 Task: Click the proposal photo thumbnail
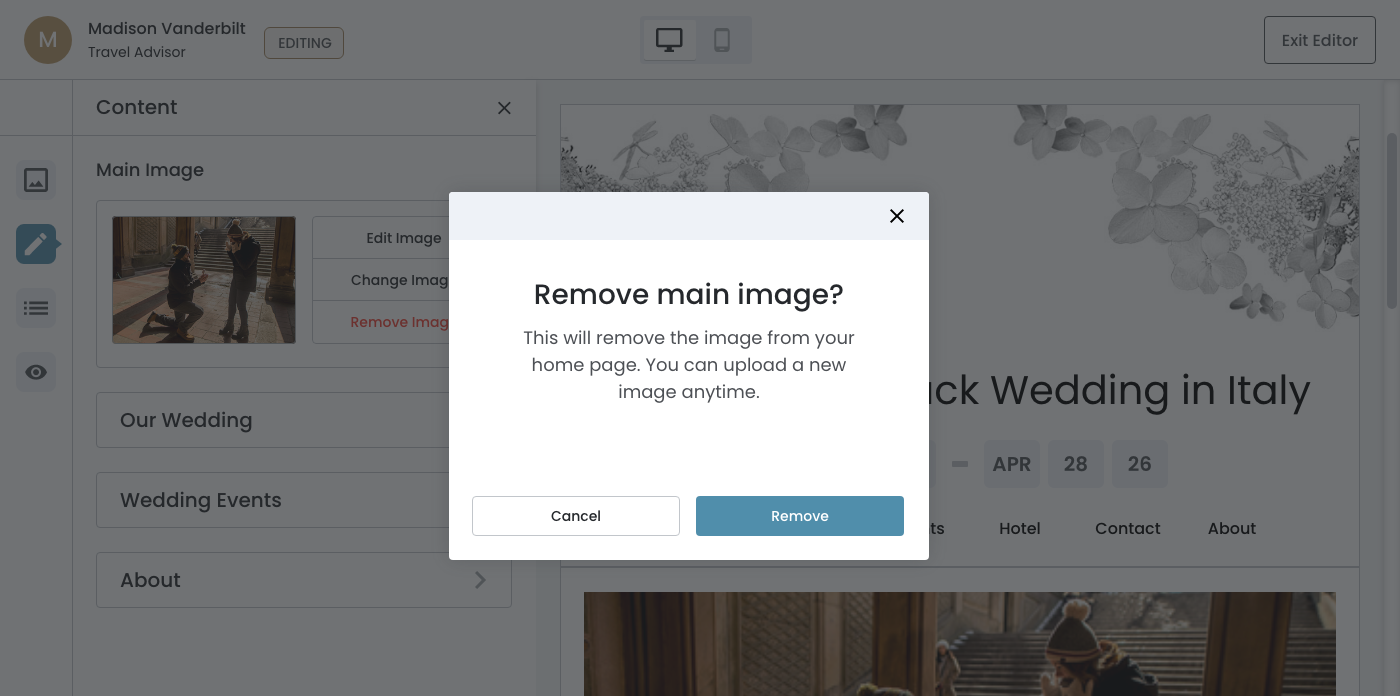(x=204, y=280)
